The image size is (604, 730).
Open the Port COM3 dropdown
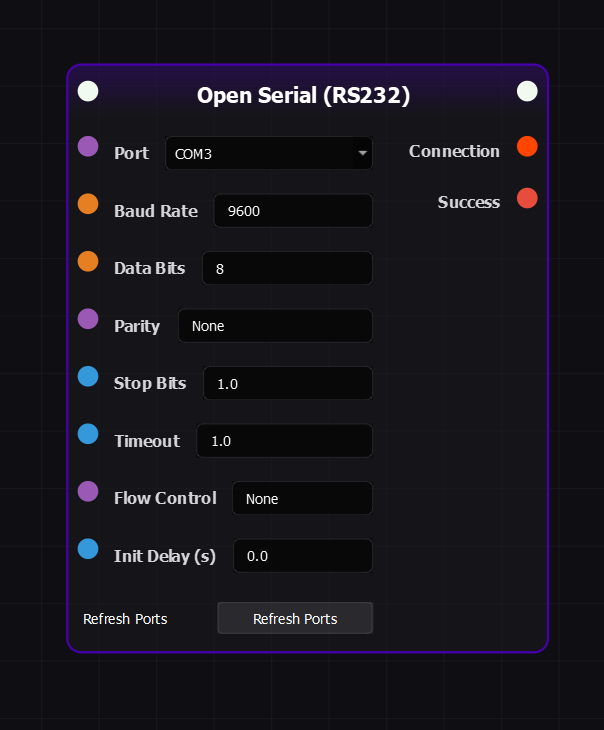pyautogui.click(x=269, y=154)
